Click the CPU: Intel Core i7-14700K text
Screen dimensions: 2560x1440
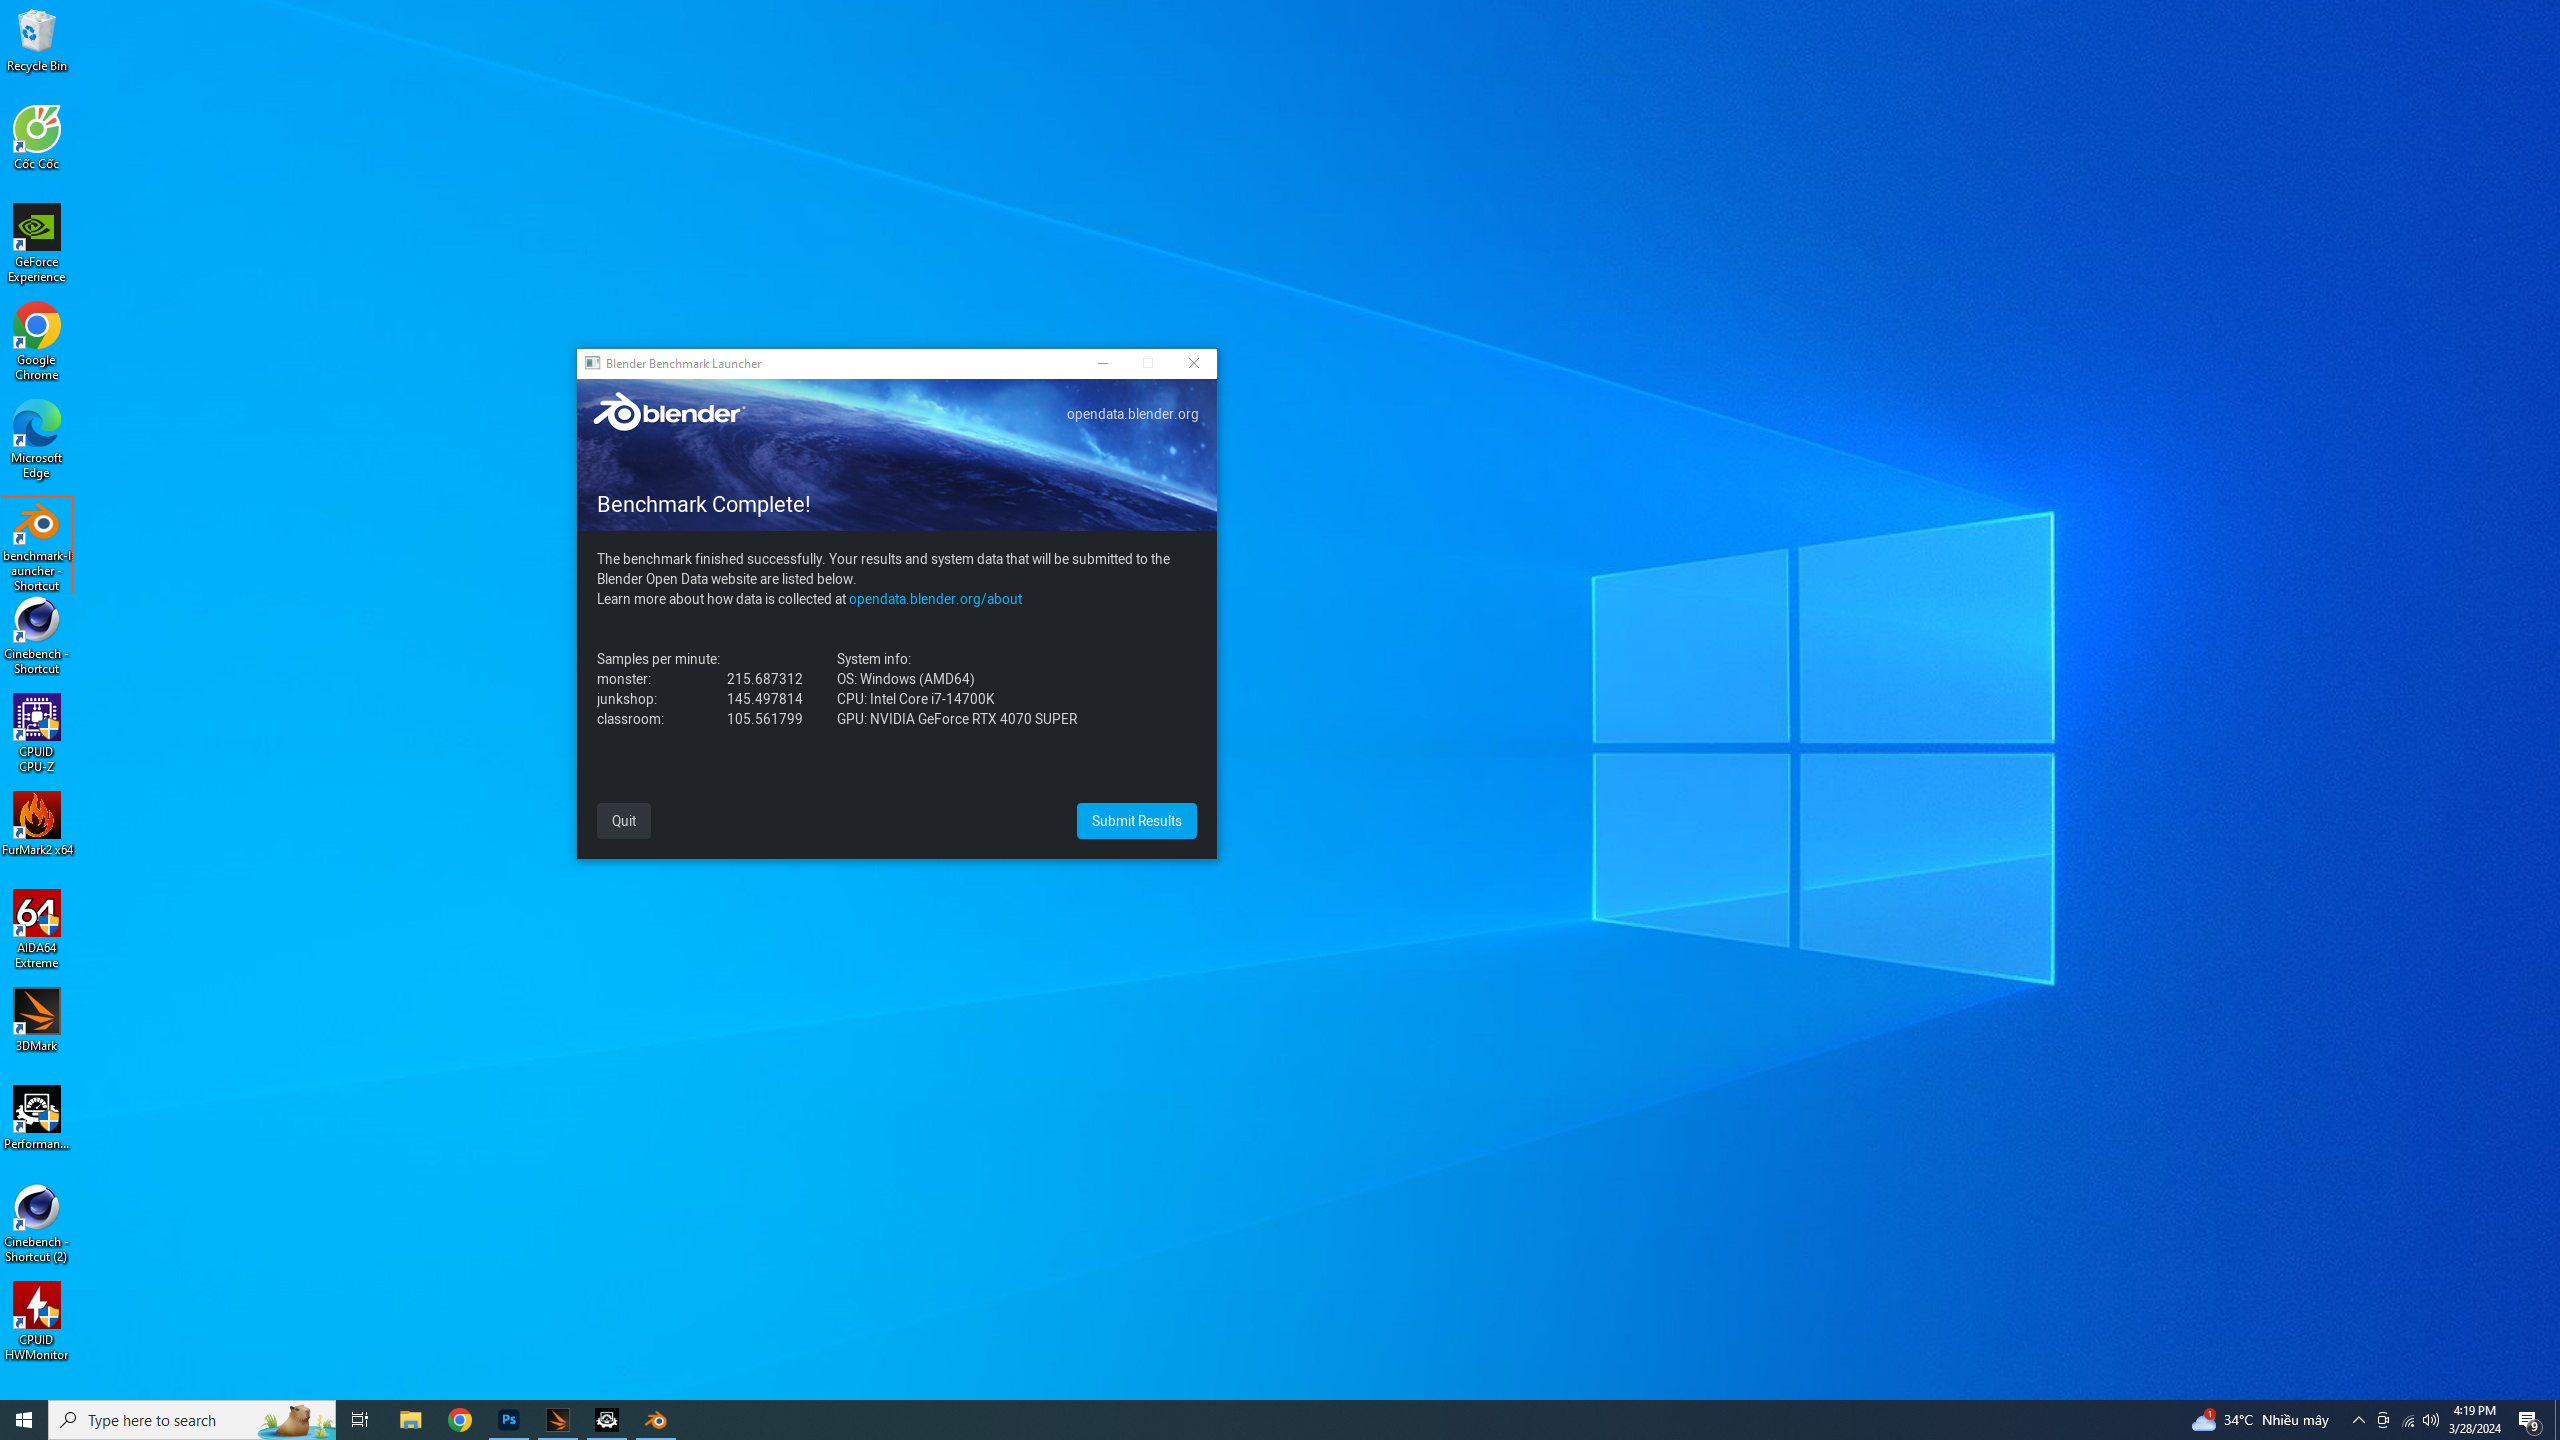pos(915,699)
